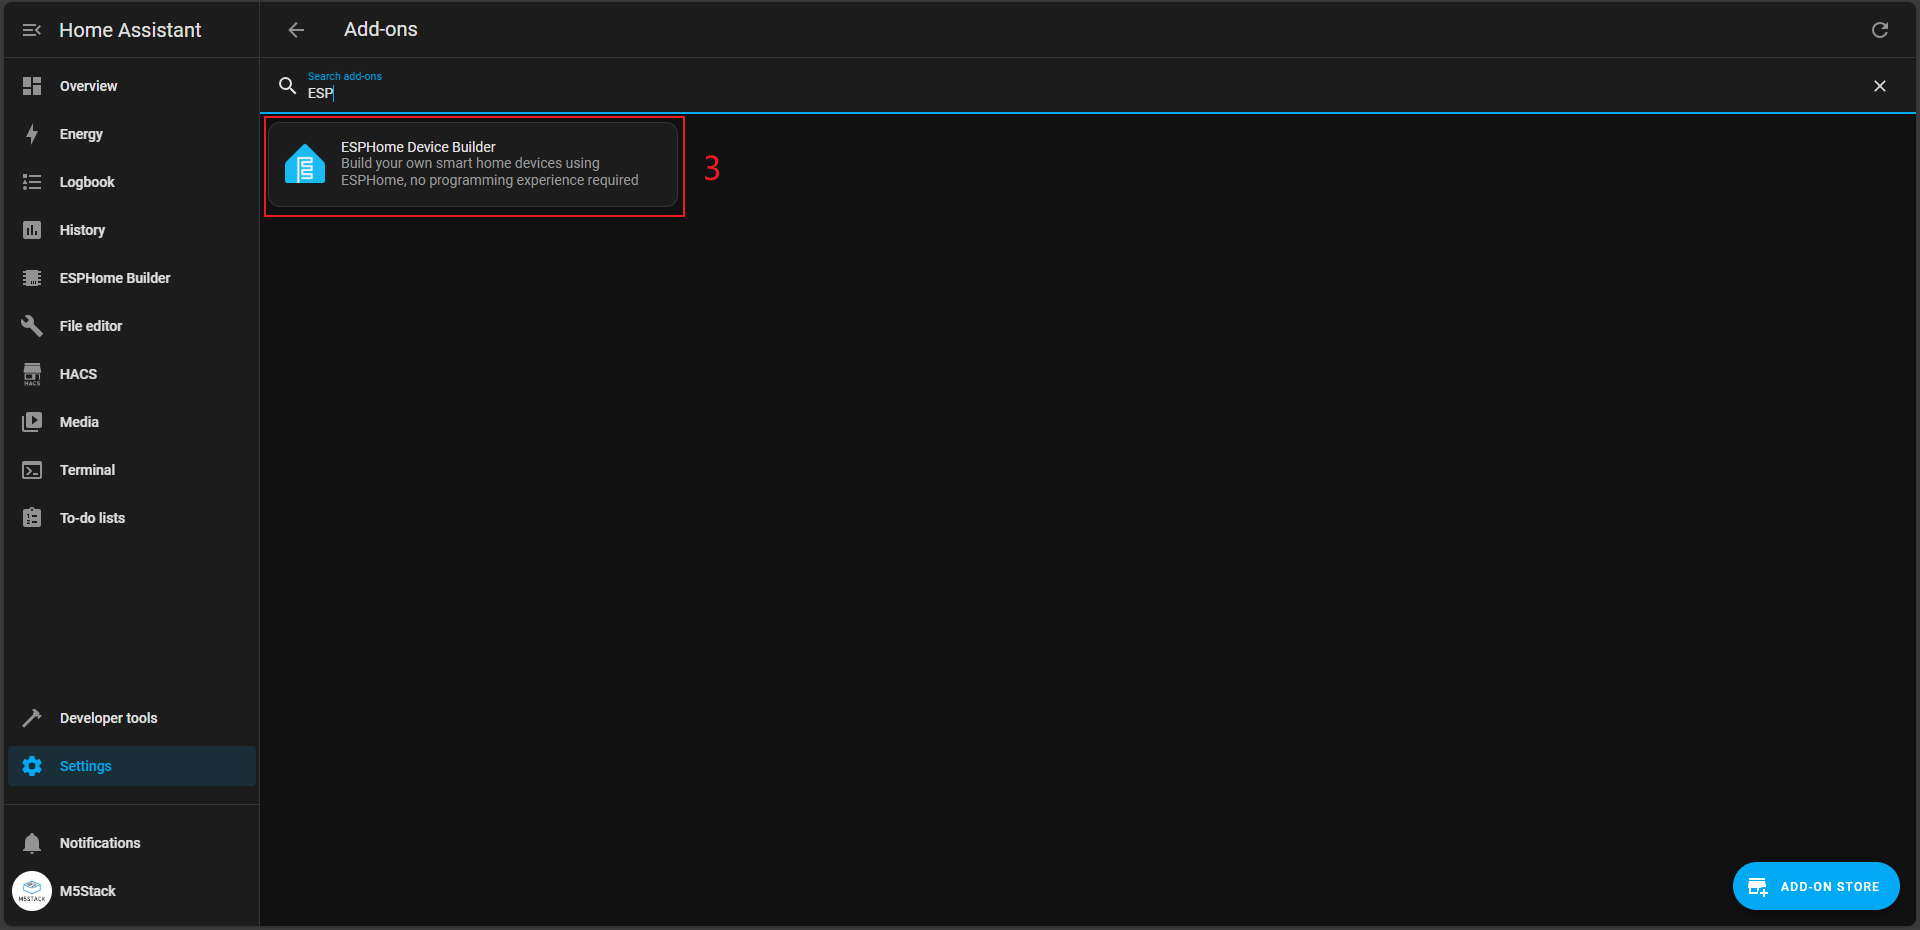Click the Media play icon
The width and height of the screenshot is (1920, 930).
point(32,422)
